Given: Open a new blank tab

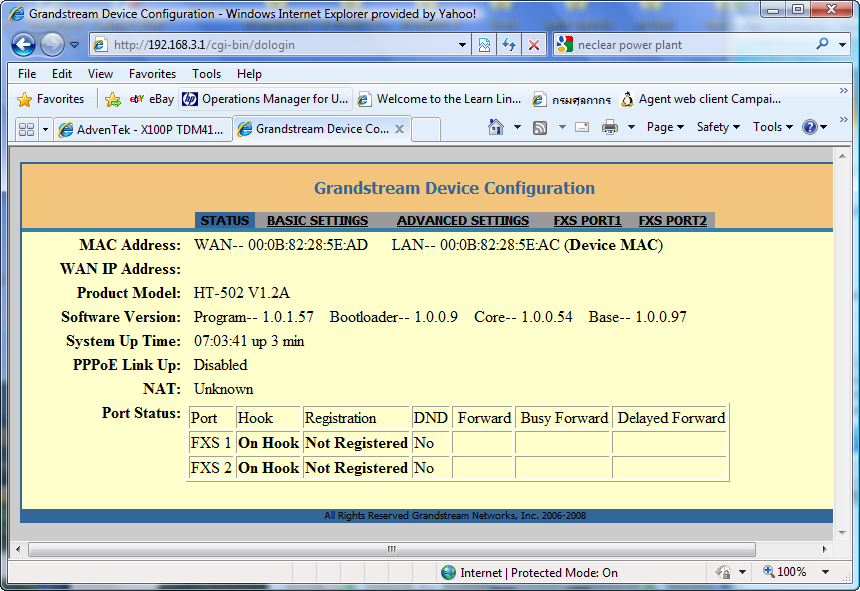Looking at the screenshot, I should [x=426, y=129].
